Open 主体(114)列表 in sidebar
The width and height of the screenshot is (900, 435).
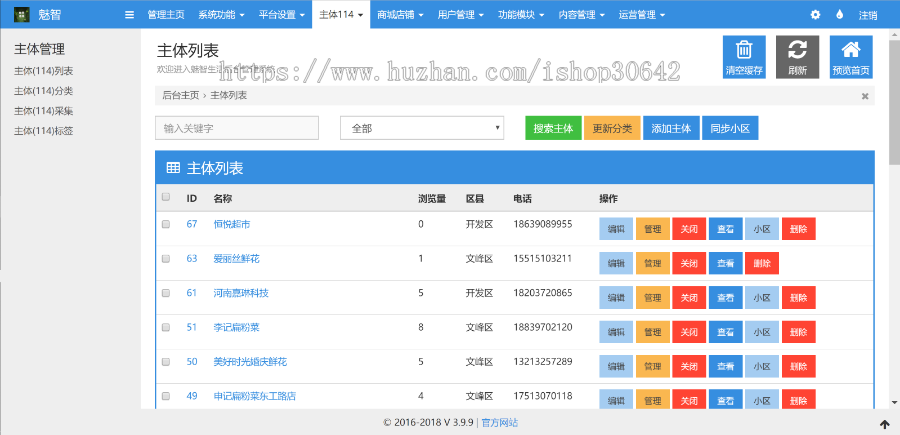pyautogui.click(x=44, y=71)
